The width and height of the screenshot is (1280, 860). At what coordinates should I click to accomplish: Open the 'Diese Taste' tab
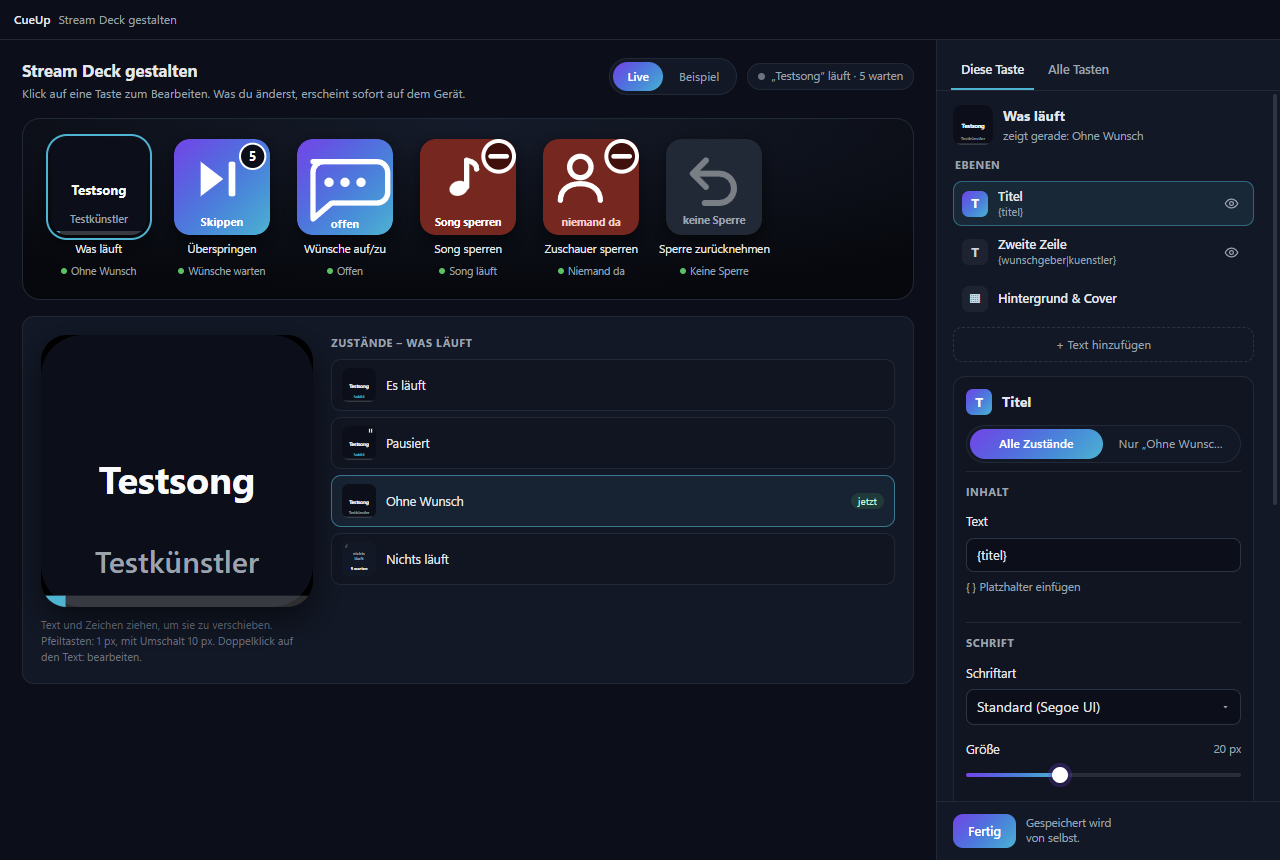click(992, 70)
